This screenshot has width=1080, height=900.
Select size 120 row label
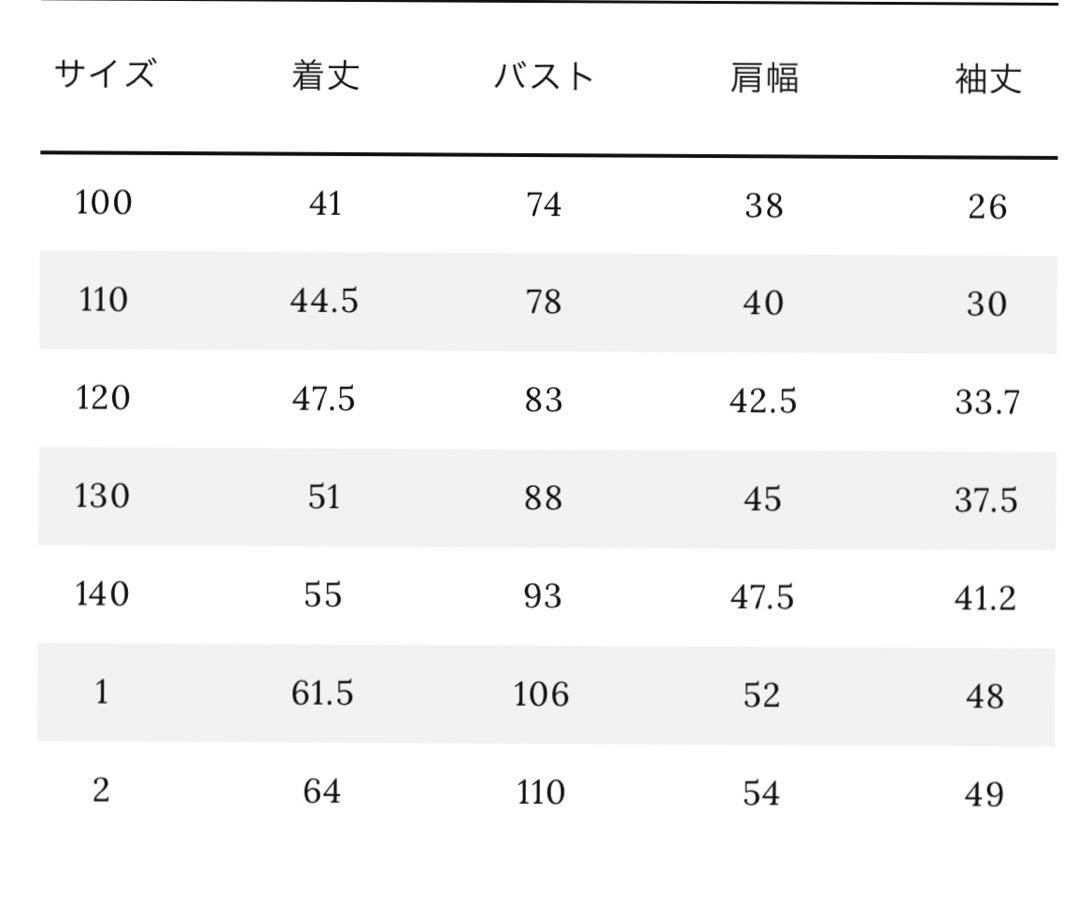pos(103,398)
